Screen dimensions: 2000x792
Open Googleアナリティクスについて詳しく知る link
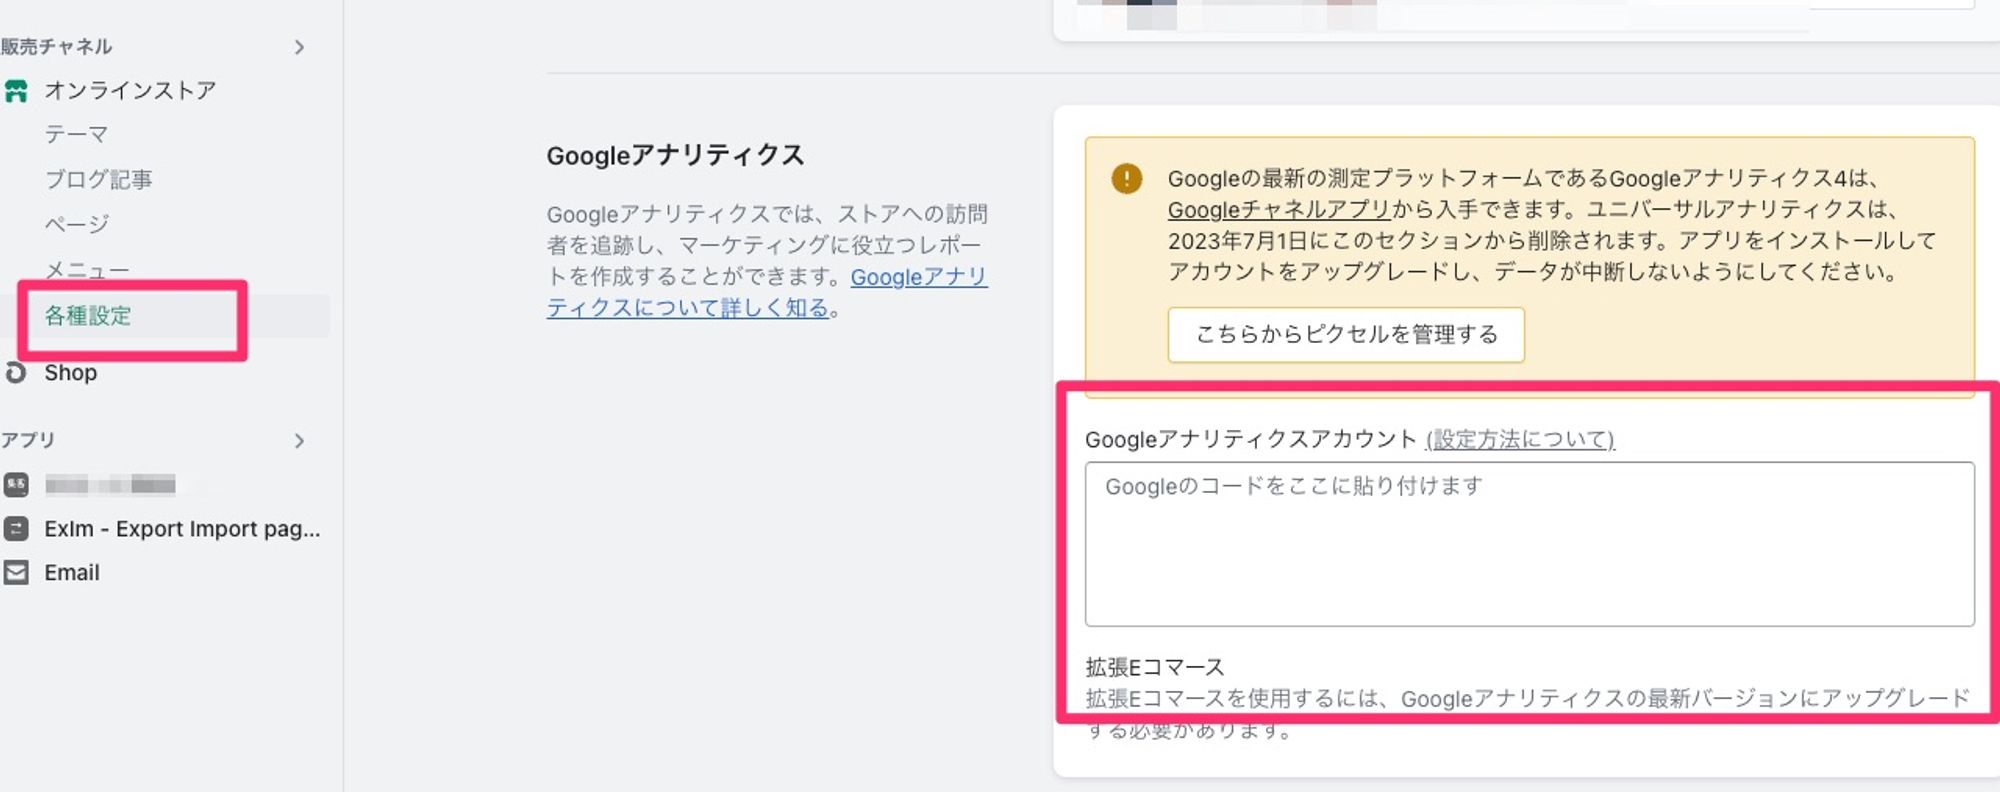coord(767,292)
